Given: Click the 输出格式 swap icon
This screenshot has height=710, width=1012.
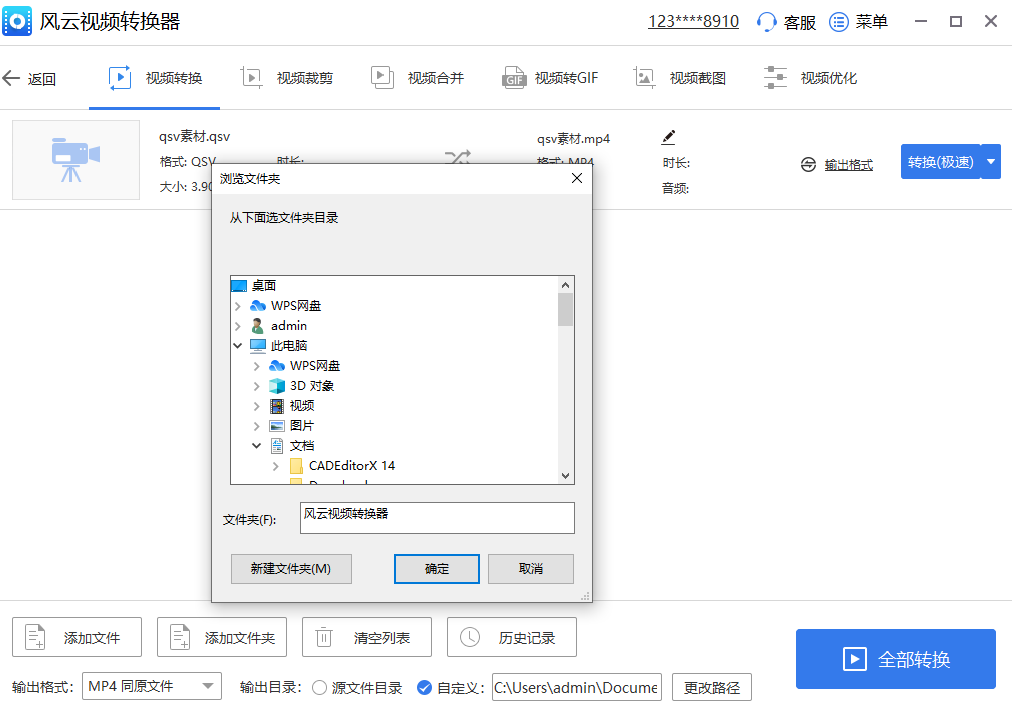Looking at the screenshot, I should click(808, 165).
